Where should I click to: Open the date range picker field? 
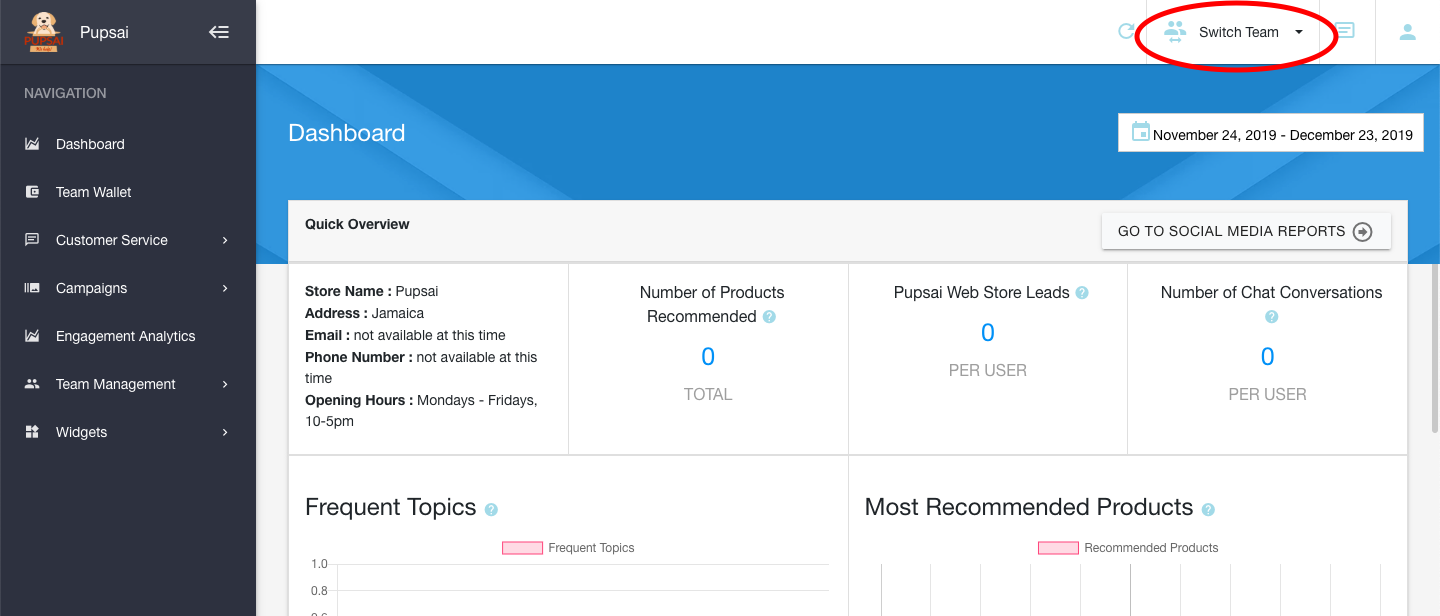coord(1282,135)
